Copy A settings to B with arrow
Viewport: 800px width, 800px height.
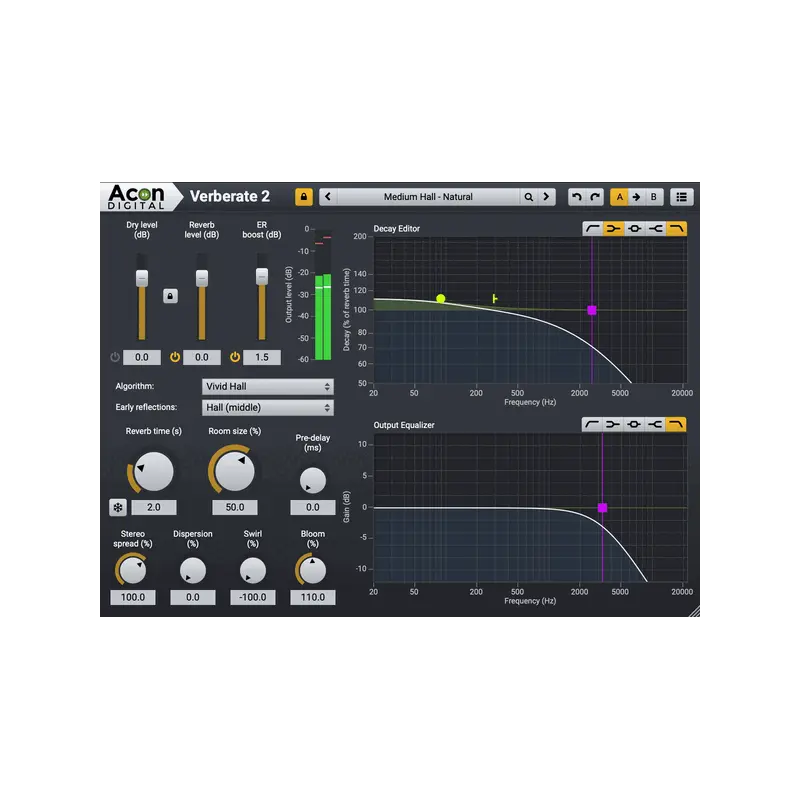tap(637, 197)
